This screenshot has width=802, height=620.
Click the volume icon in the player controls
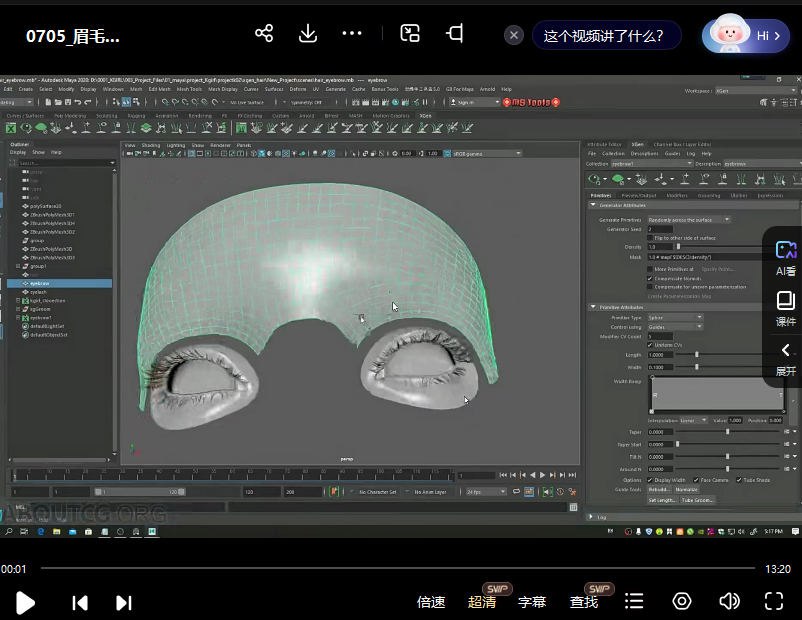pos(729,602)
